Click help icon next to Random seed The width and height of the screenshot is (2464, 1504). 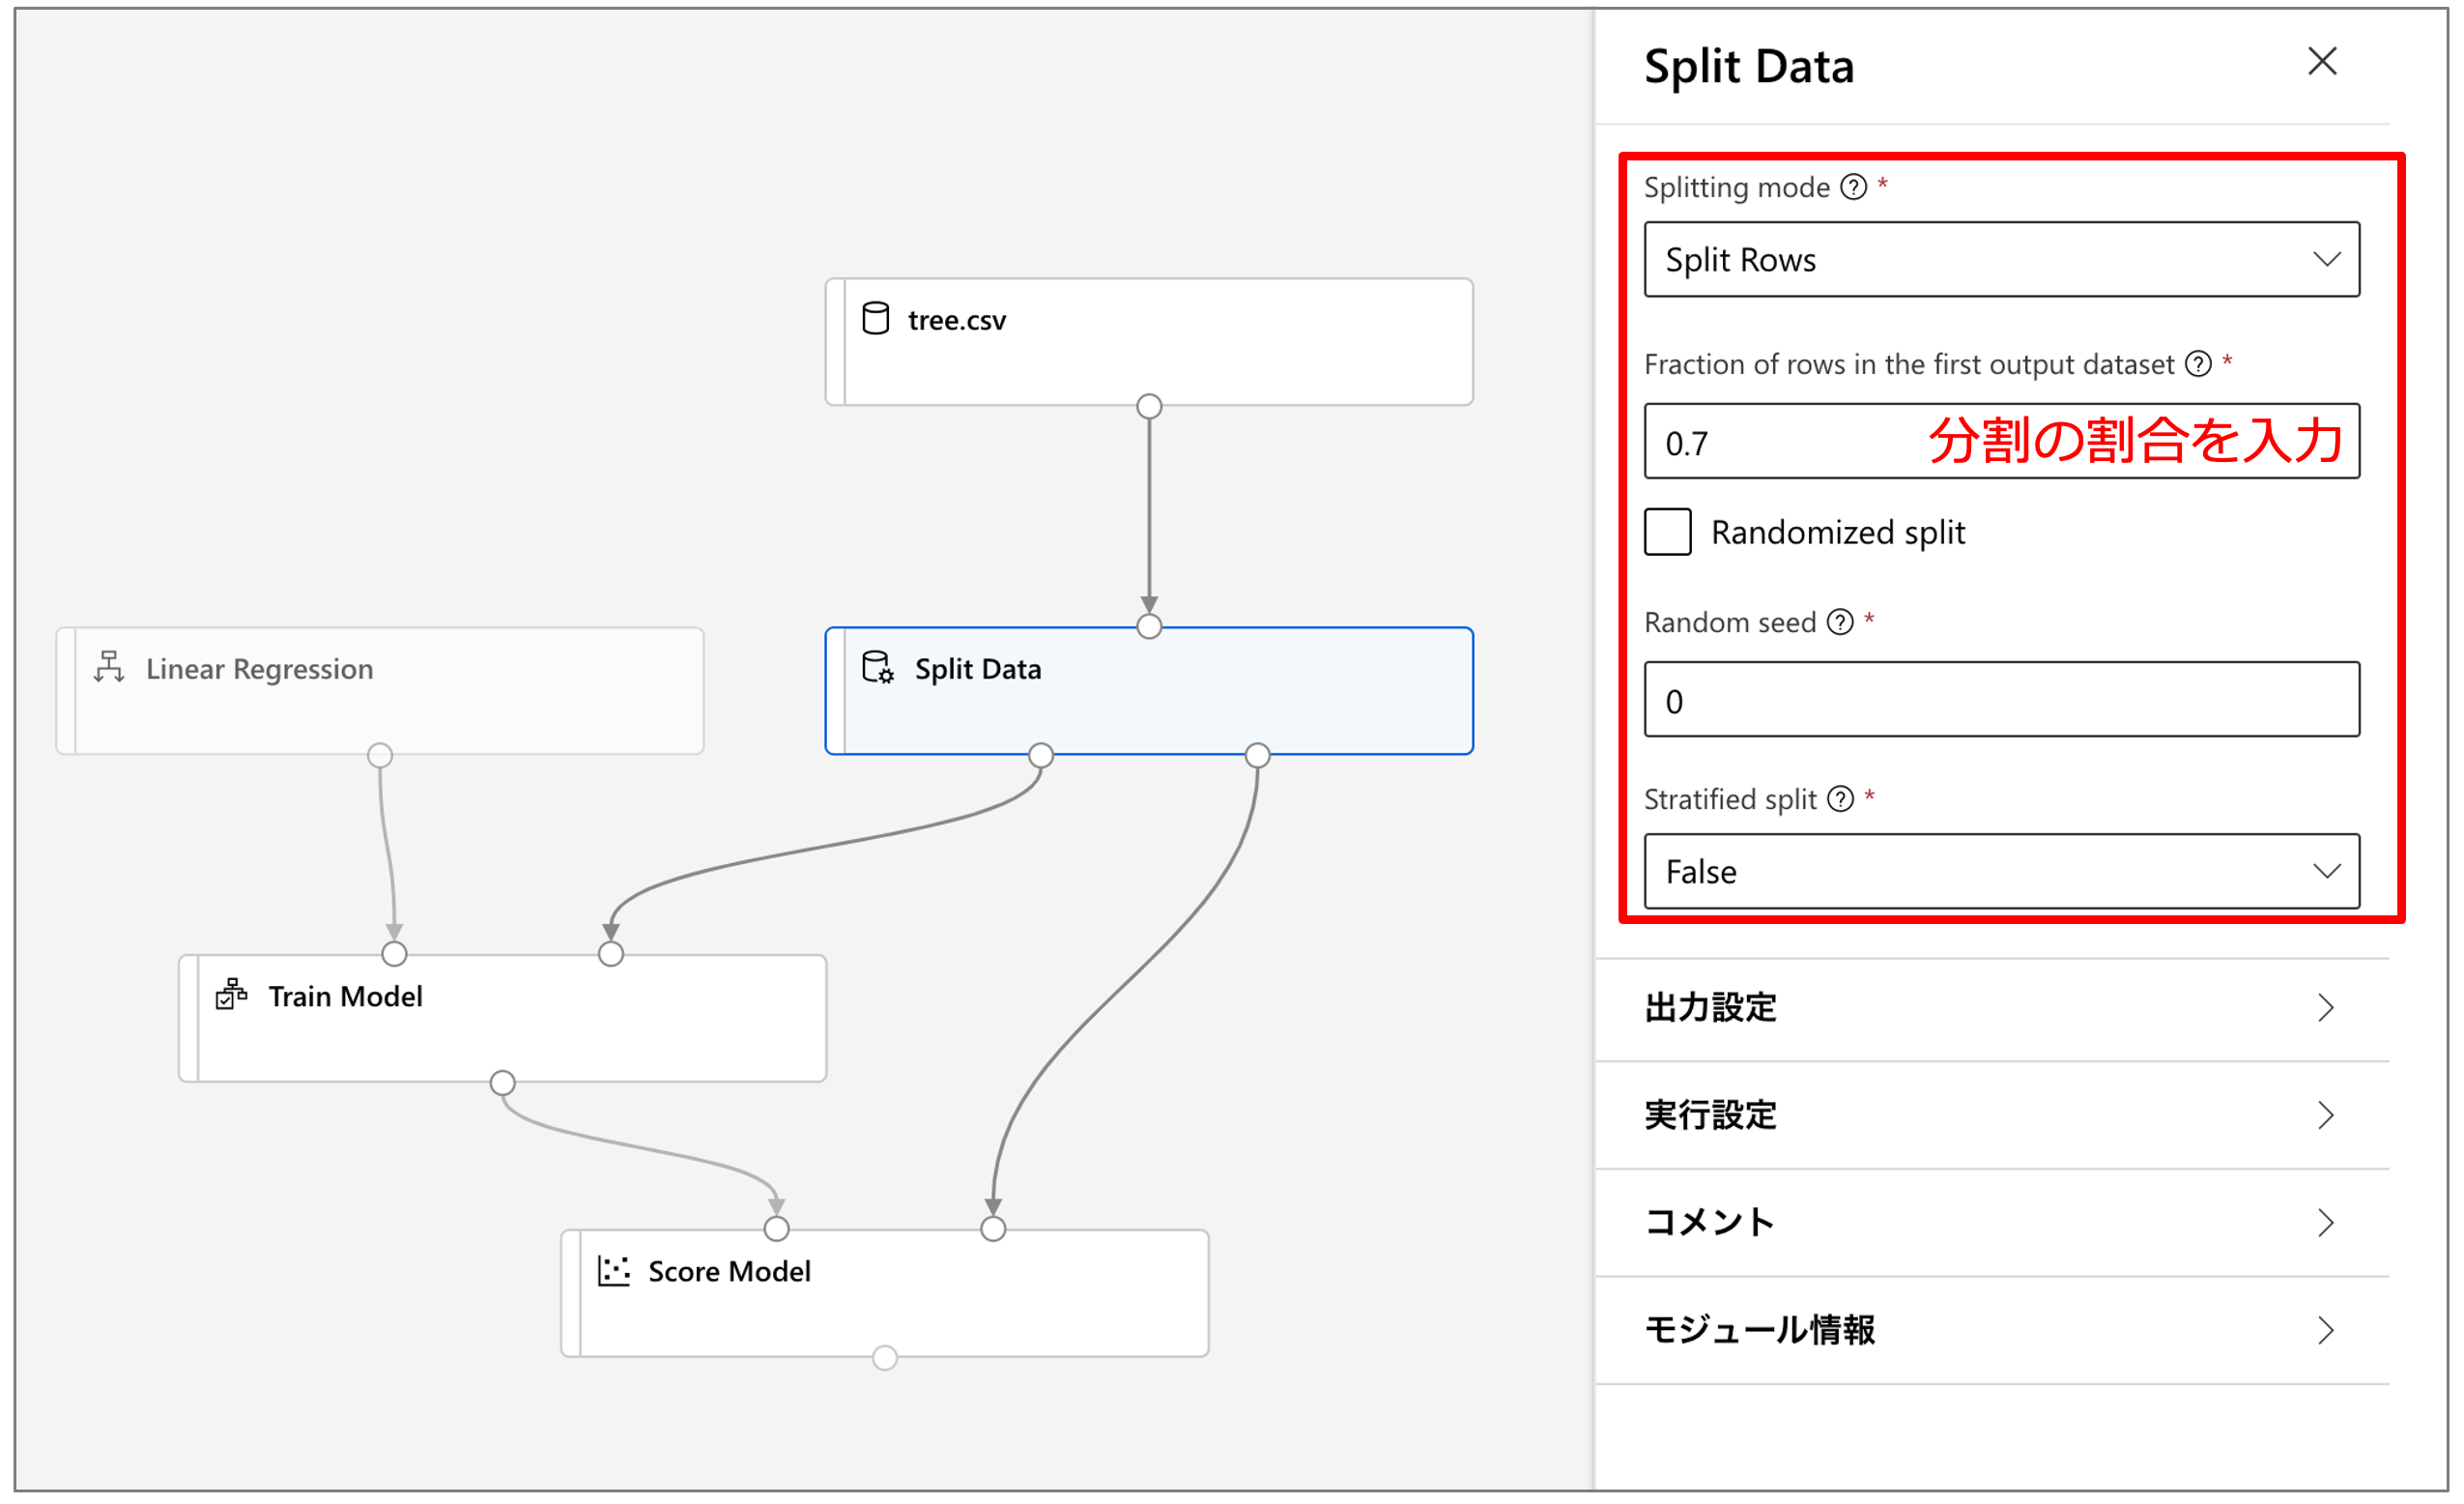click(x=1840, y=622)
